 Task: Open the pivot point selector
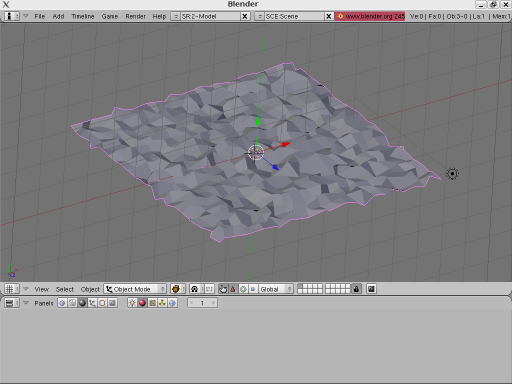tap(197, 289)
